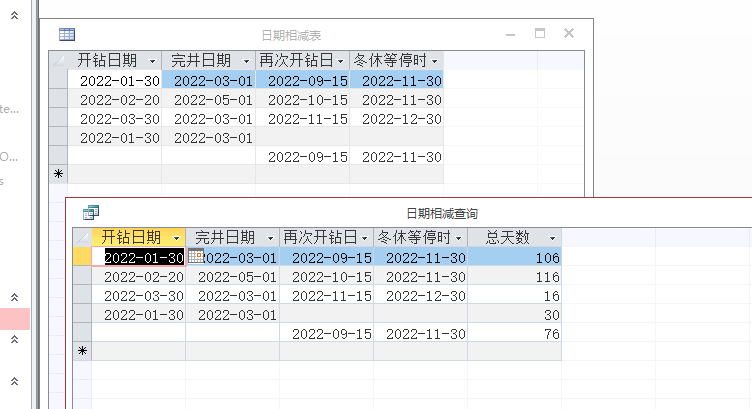Open 冬休等停时 column dropdown in 日期相减查询
752x409 pixels.
(x=458, y=238)
